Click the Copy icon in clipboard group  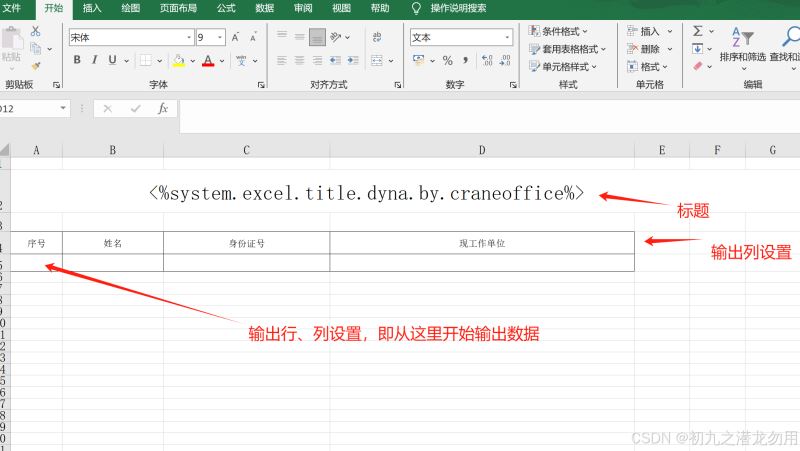(x=36, y=49)
